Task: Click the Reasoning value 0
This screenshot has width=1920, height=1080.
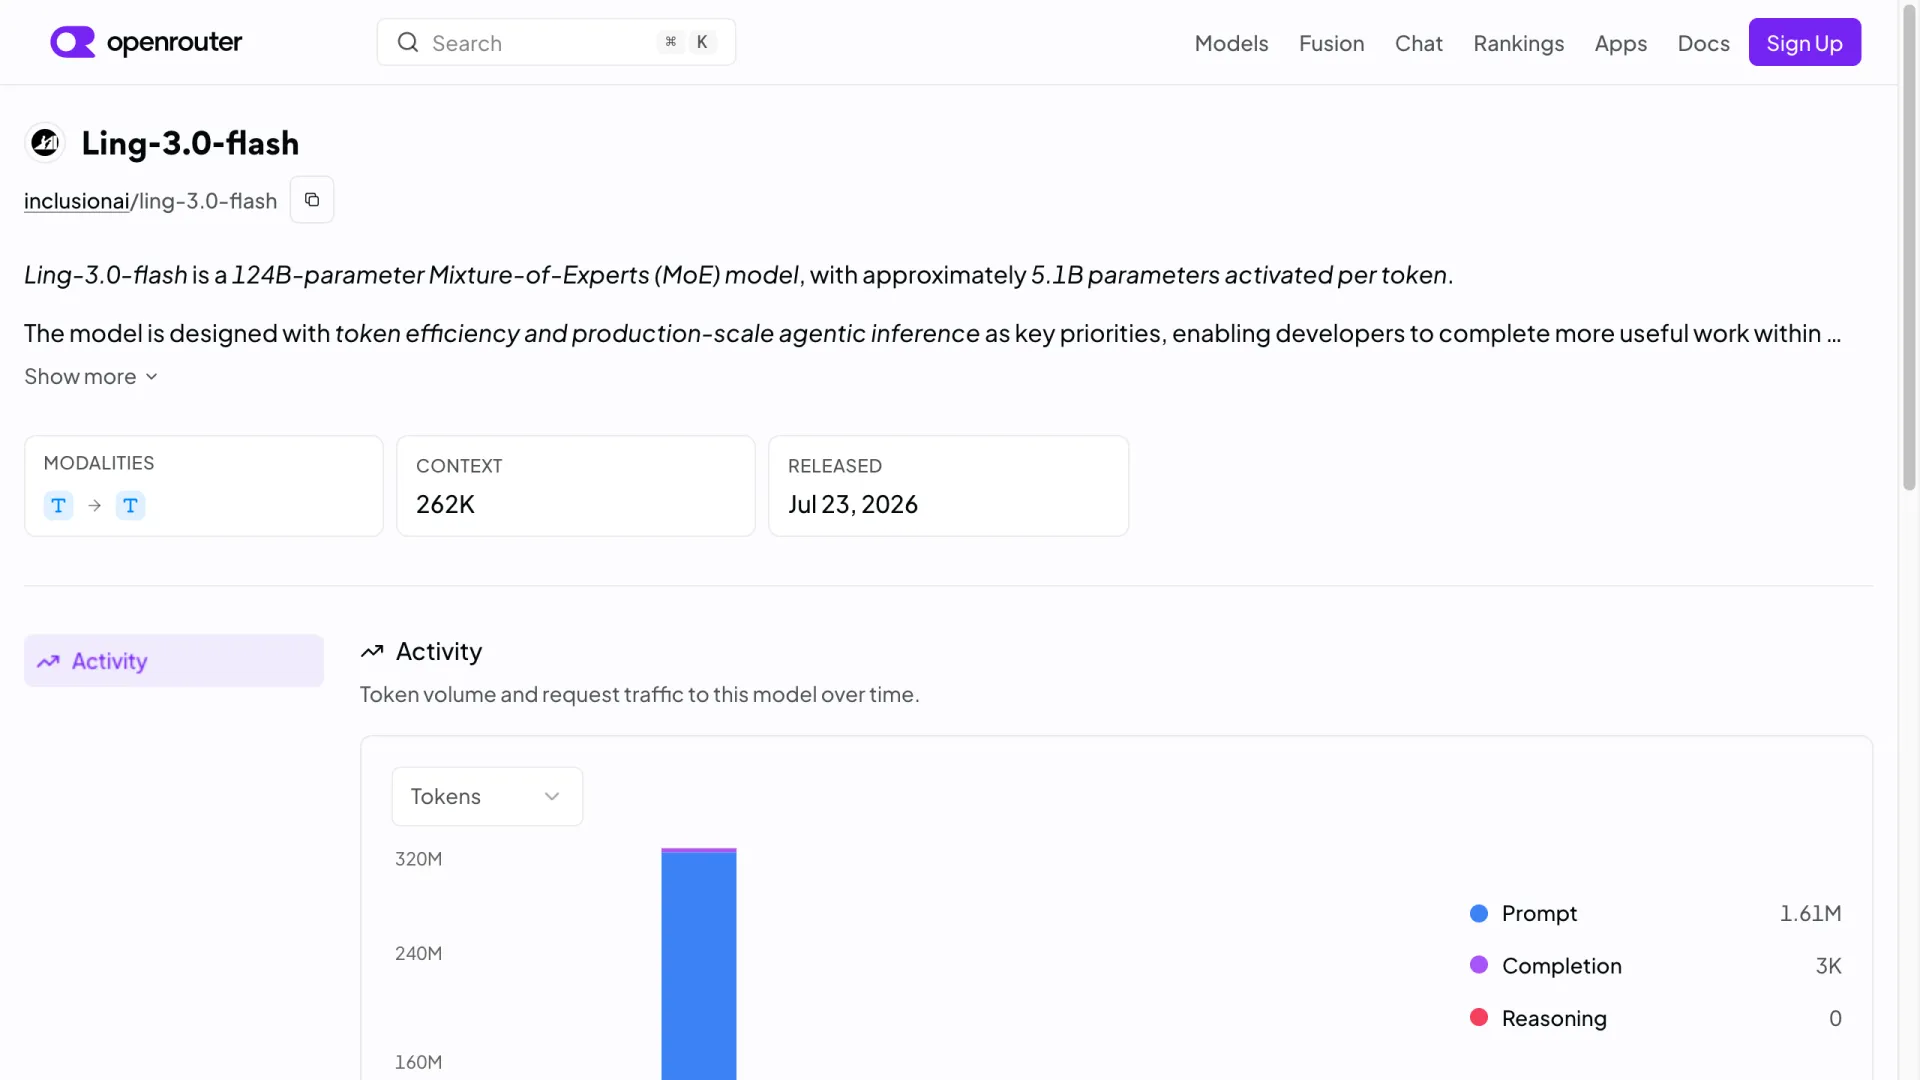Action: (x=1835, y=1018)
